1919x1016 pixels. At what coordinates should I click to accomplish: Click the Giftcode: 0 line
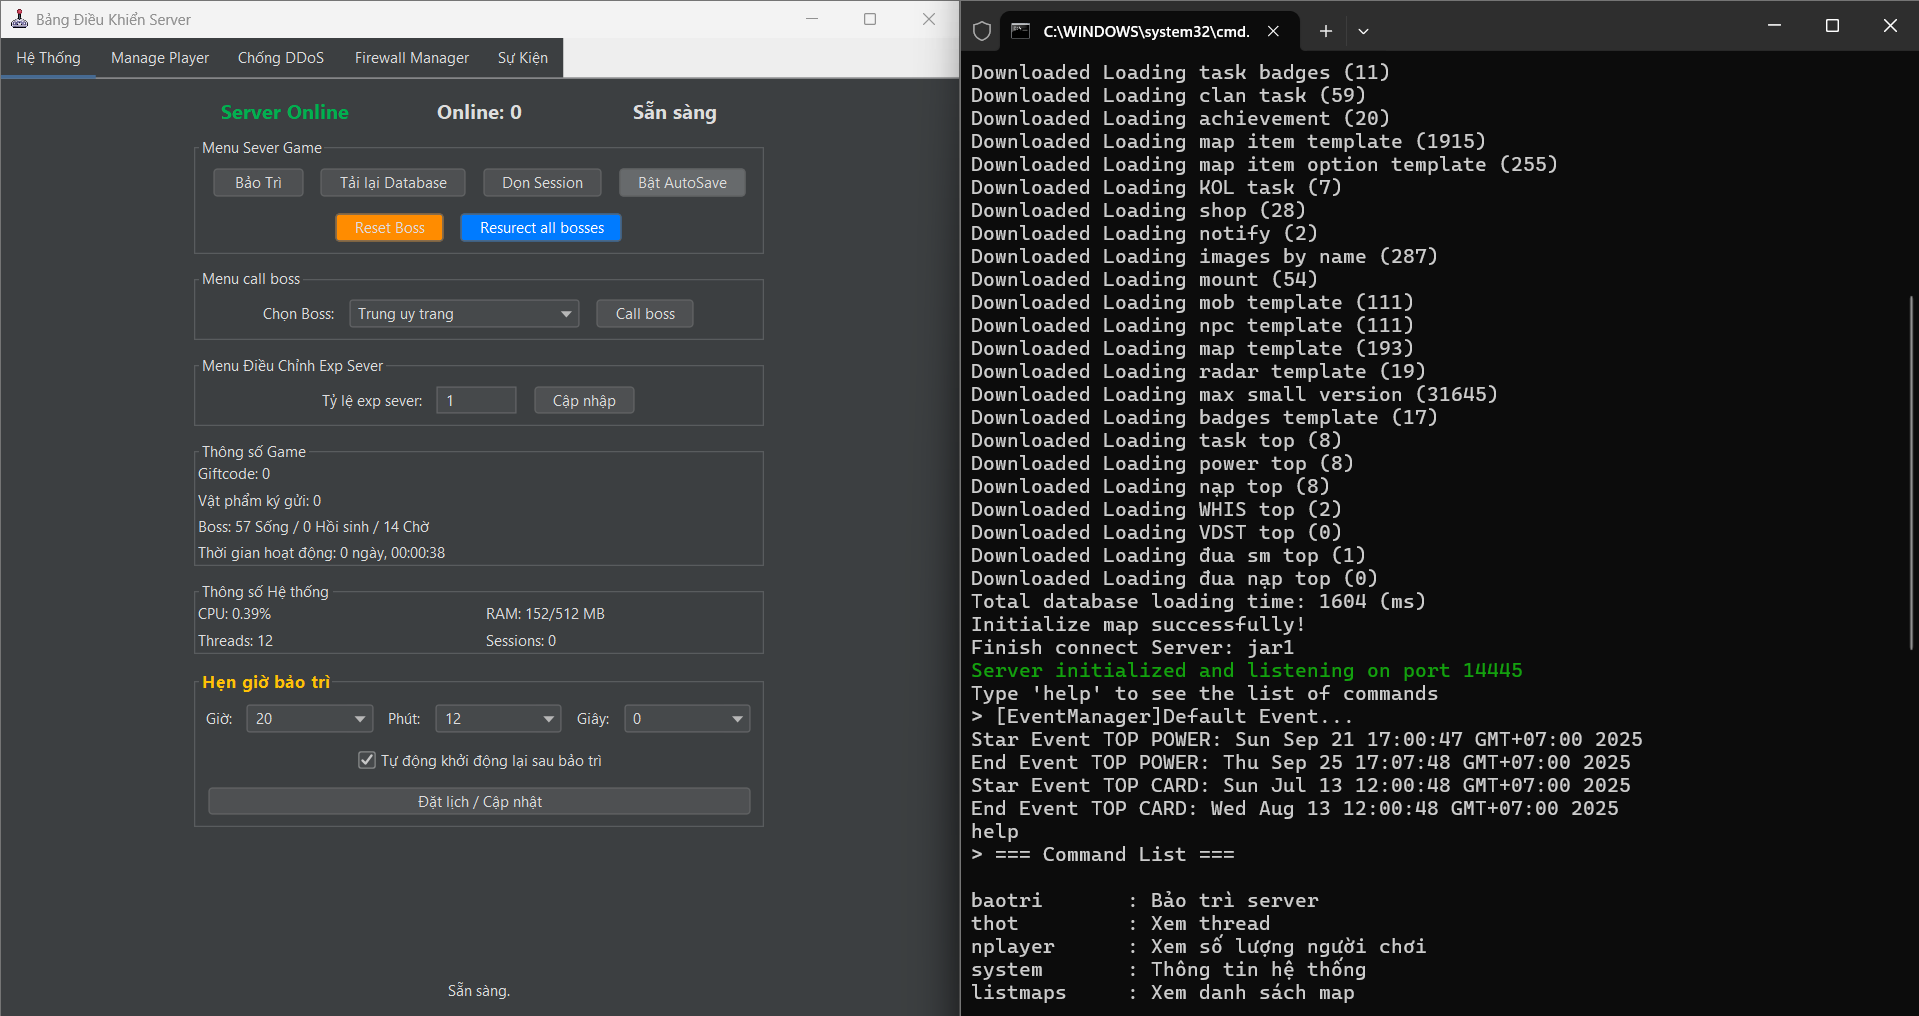pyautogui.click(x=234, y=474)
